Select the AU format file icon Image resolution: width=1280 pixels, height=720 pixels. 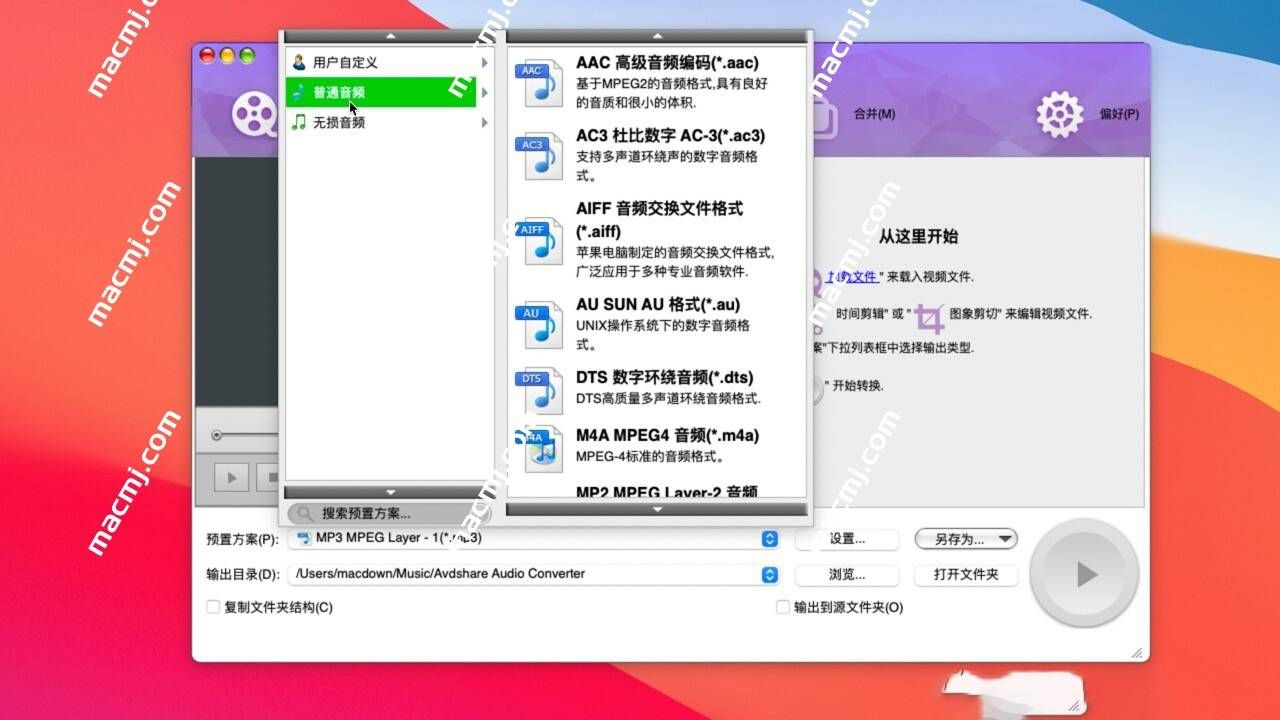[538, 325]
